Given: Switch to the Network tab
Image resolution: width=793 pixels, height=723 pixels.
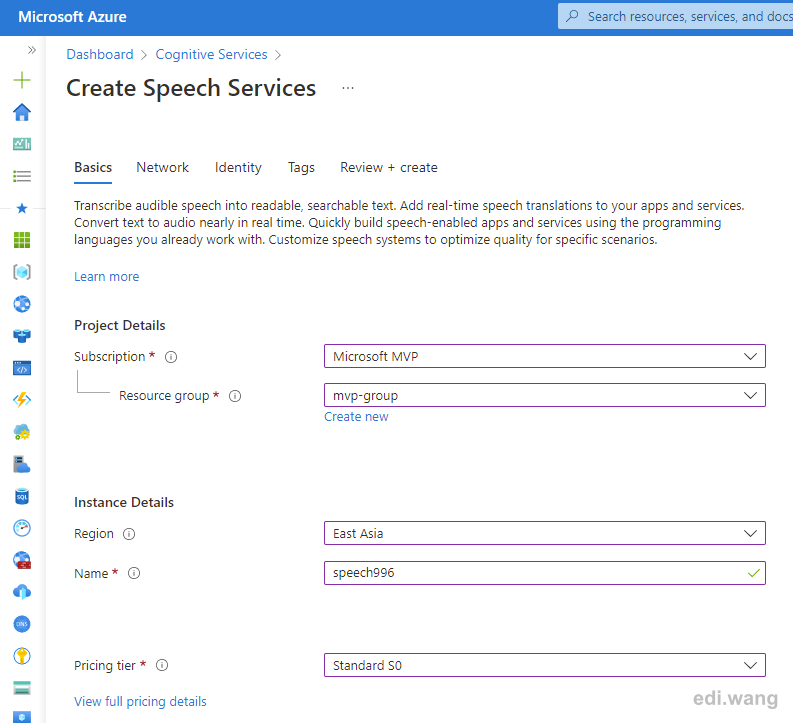Looking at the screenshot, I should [x=162, y=167].
